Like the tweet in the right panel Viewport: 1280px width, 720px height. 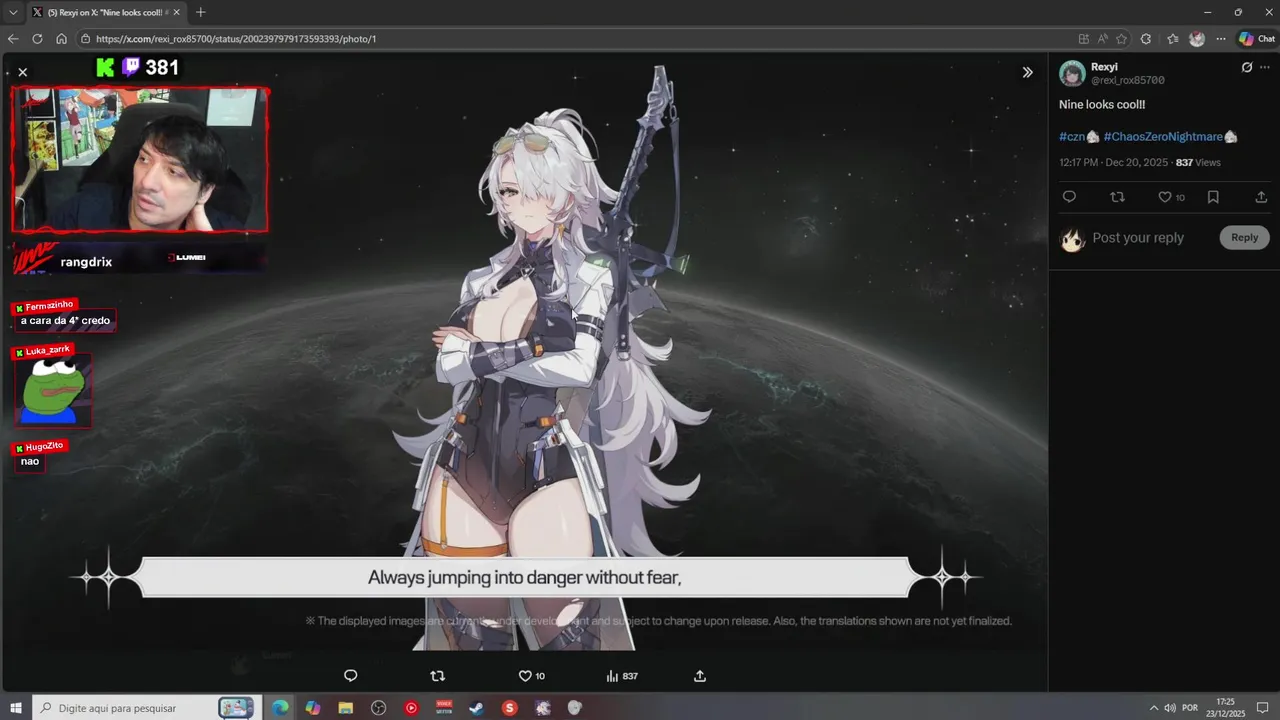coord(1165,197)
